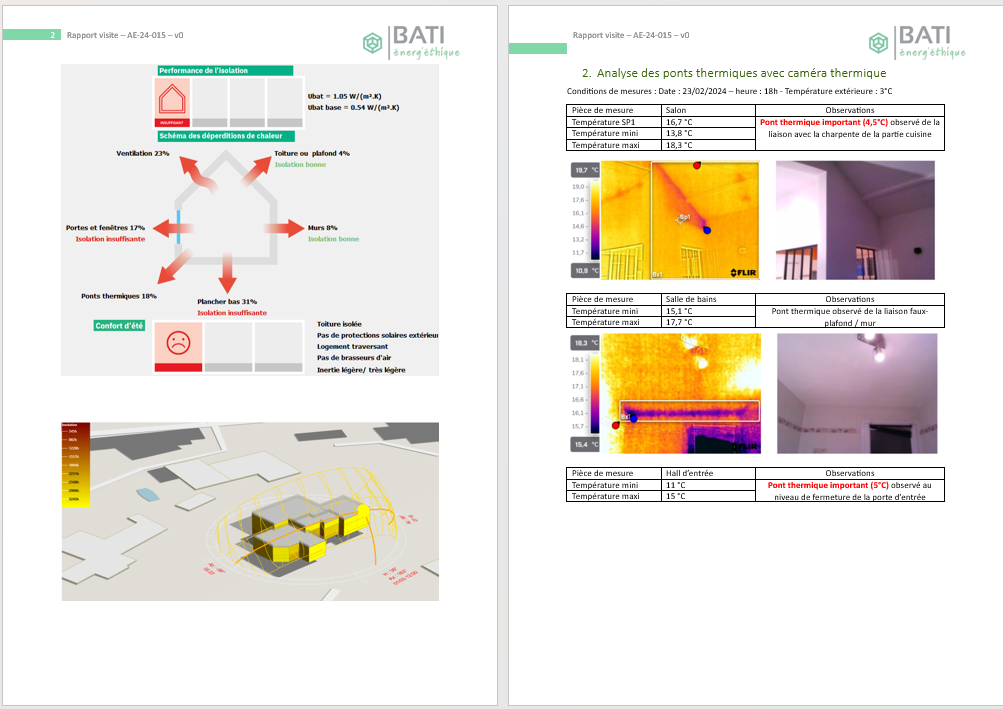Click the Portes et fenêtres heat loss arrow

(173, 228)
